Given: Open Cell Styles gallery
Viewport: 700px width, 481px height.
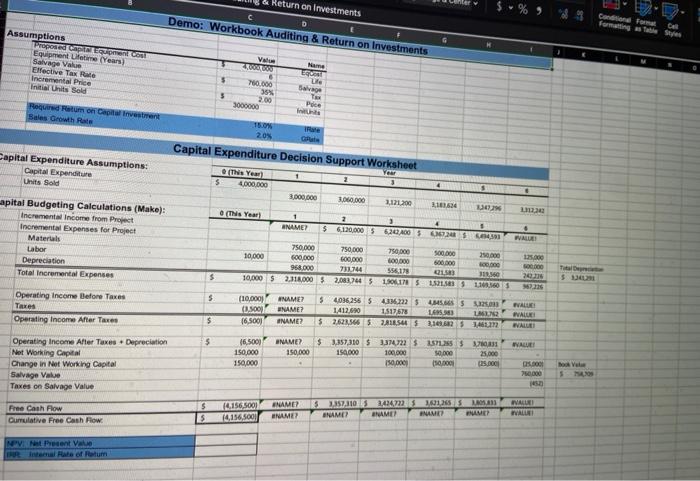Looking at the screenshot, I should 673,22.
